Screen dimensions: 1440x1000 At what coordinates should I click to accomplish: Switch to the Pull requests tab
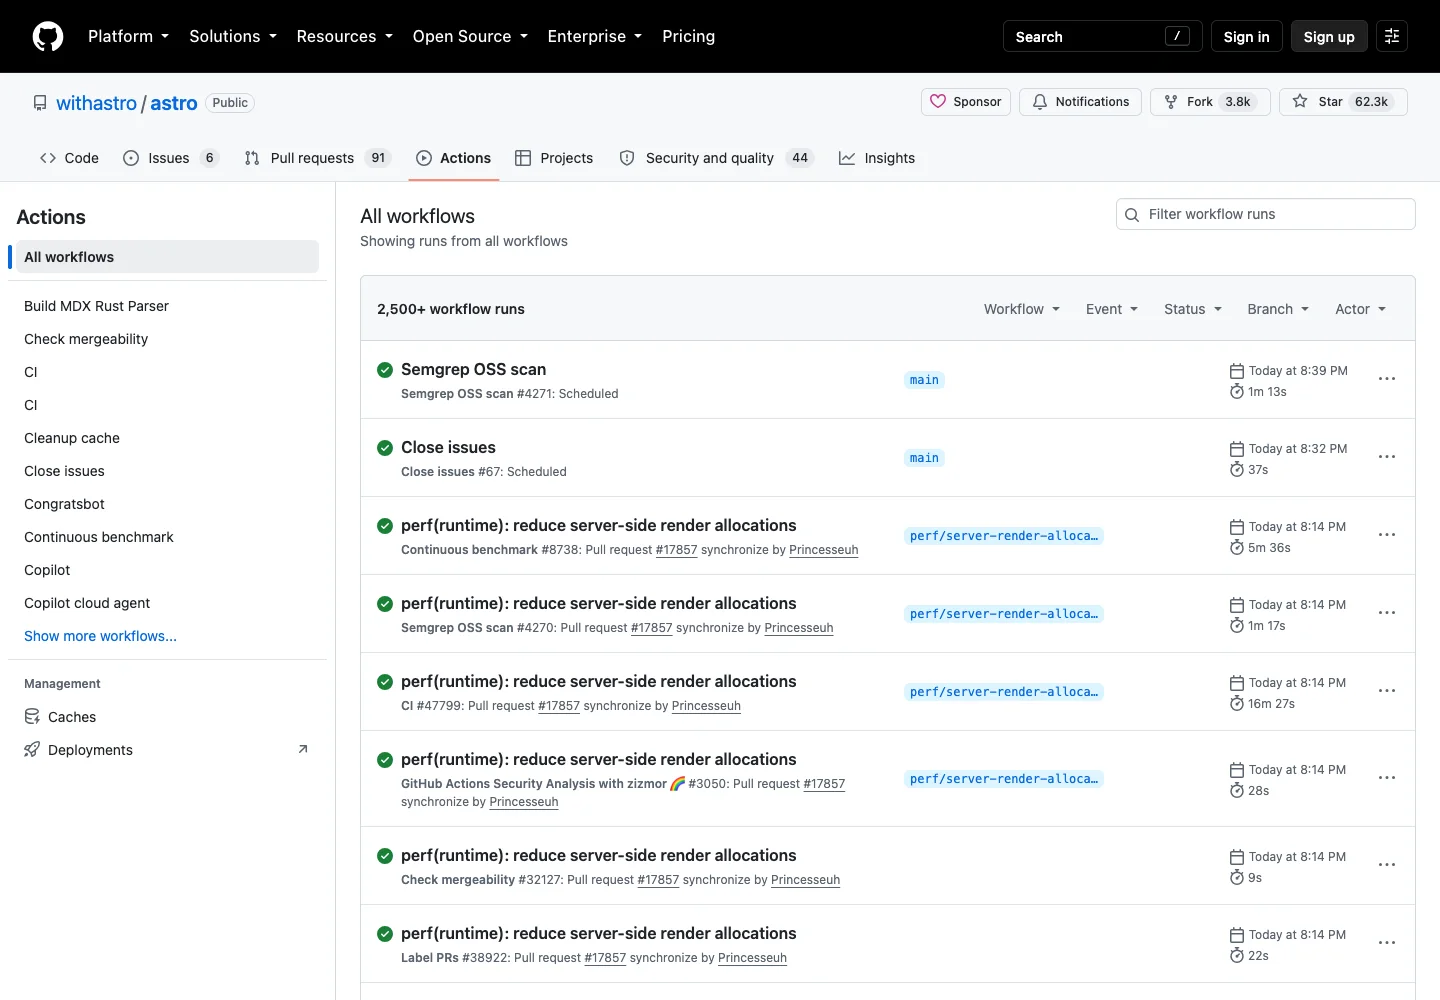point(317,158)
